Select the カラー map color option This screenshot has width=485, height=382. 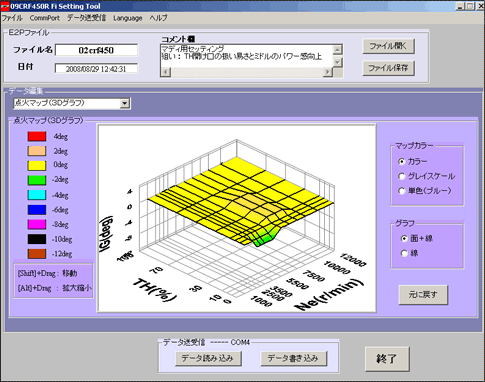coord(402,162)
